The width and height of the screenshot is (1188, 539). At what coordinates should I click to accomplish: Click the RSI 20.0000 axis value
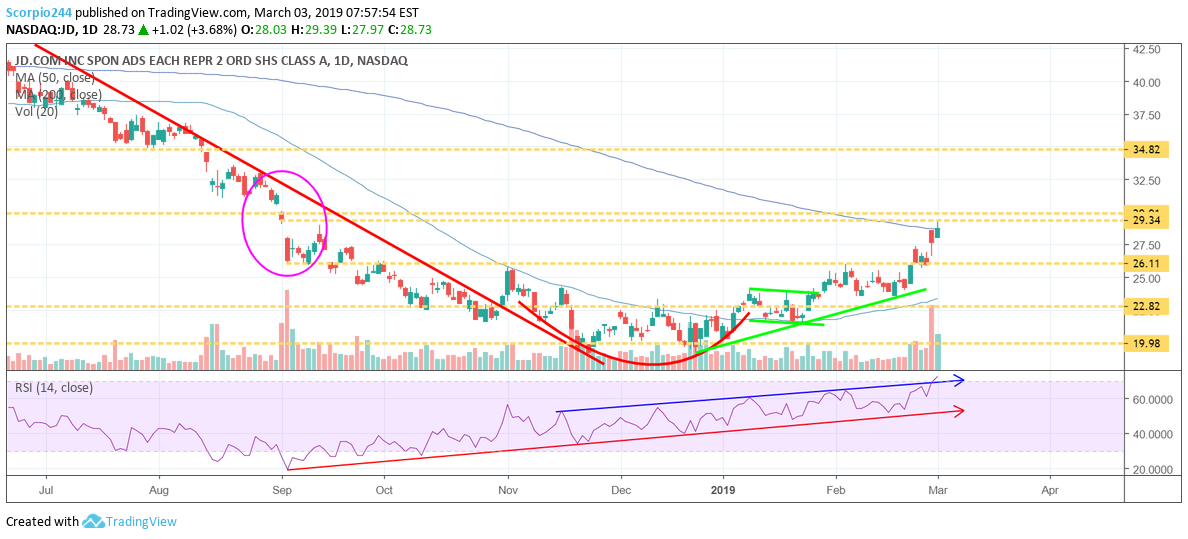pyautogui.click(x=1151, y=469)
